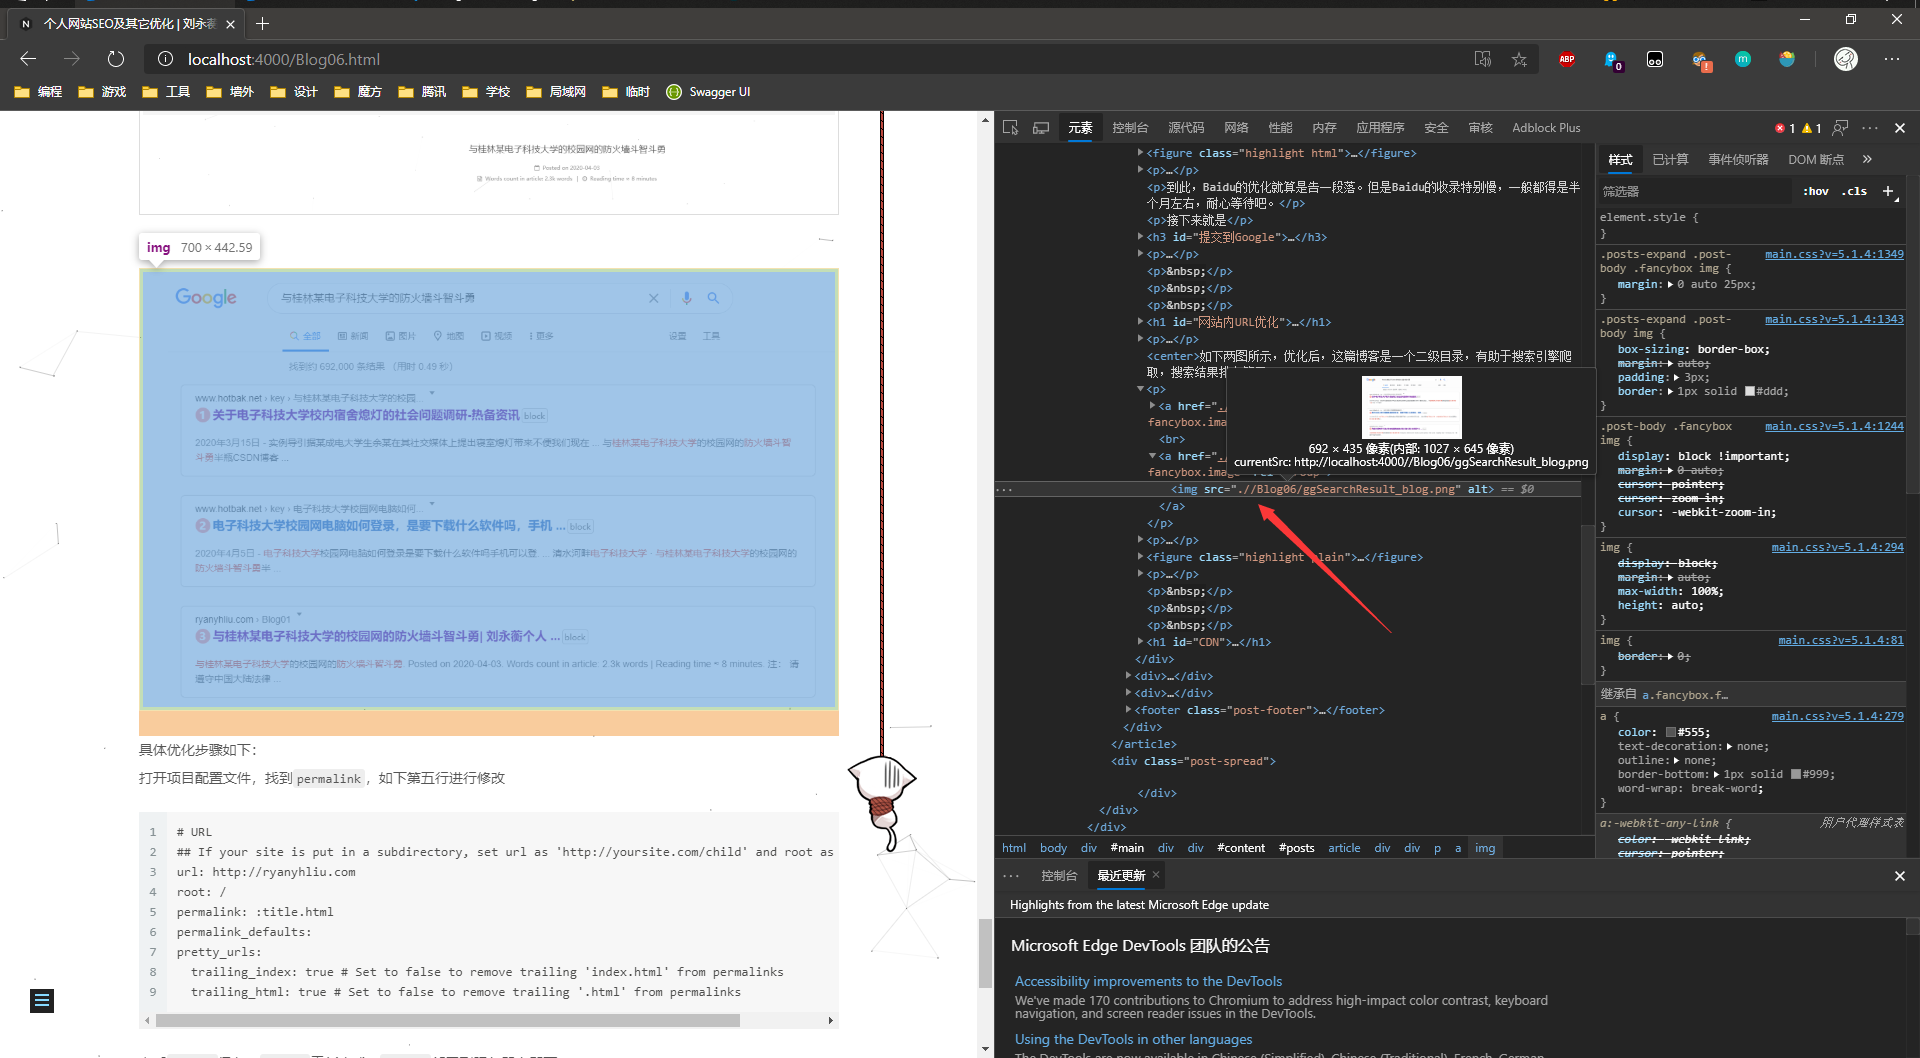The image size is (1920, 1058).
Task: Open the browser profile avatar
Action: (1846, 59)
